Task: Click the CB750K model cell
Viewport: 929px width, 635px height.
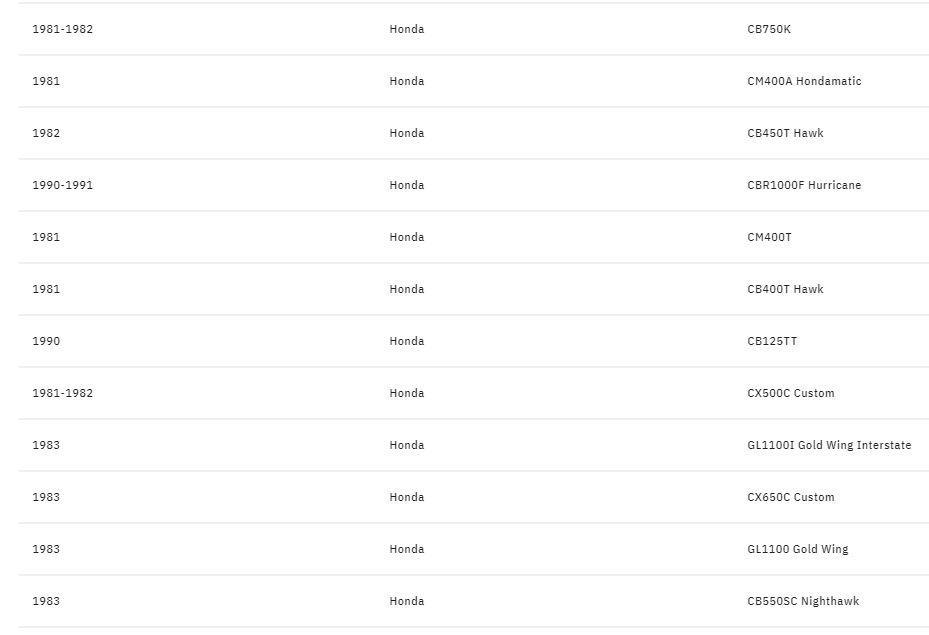Action: pyautogui.click(x=768, y=29)
